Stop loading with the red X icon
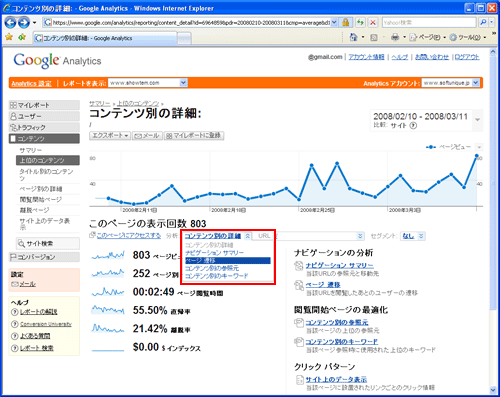500x397 pixels. tap(373, 23)
